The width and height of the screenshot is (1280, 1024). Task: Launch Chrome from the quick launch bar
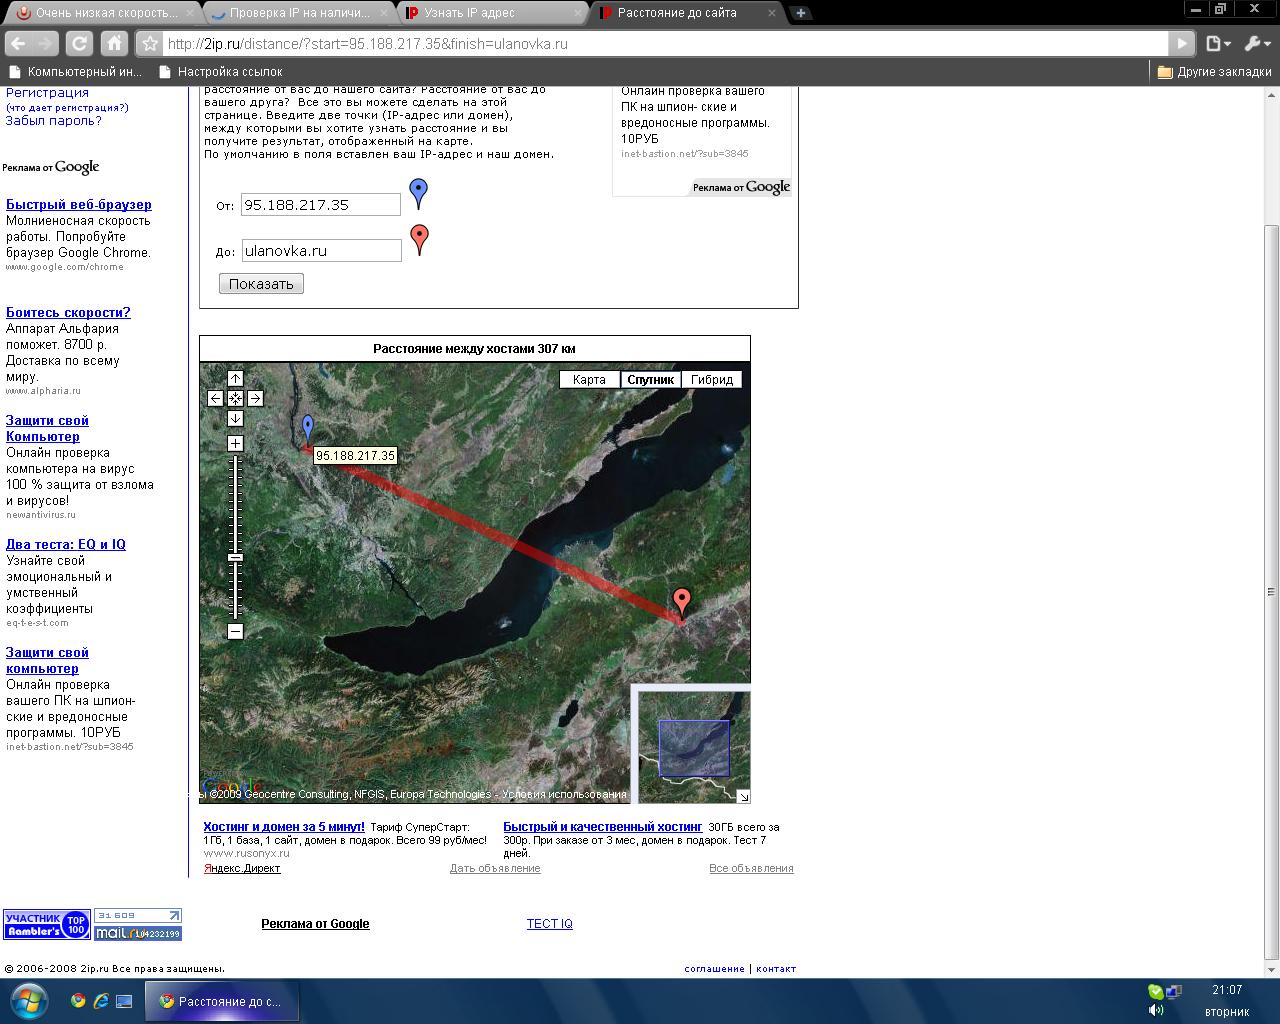[x=78, y=1001]
